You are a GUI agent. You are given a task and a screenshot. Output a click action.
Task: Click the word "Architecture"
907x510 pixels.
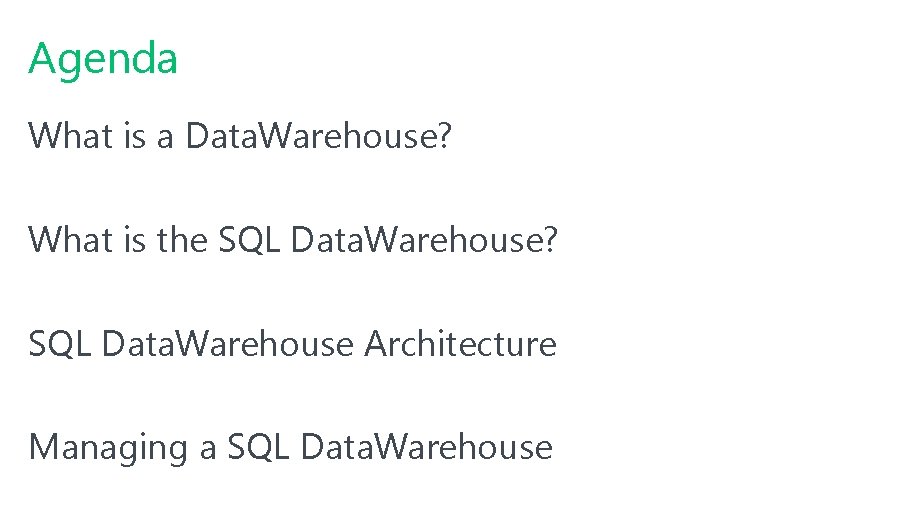click(460, 343)
